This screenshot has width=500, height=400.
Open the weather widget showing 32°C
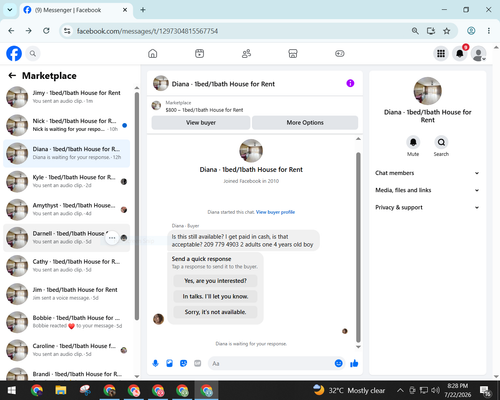(x=349, y=390)
